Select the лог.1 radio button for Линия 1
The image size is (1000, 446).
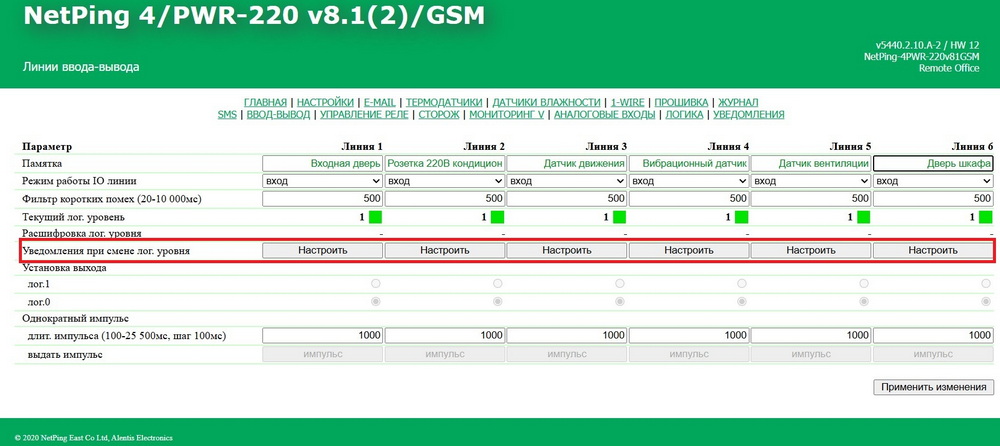point(376,284)
